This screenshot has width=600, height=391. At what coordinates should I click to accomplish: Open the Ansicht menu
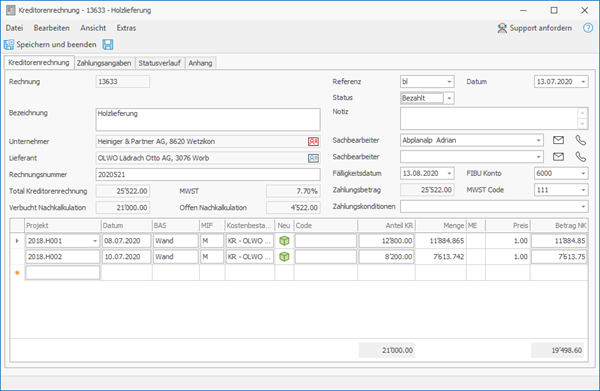(x=93, y=28)
